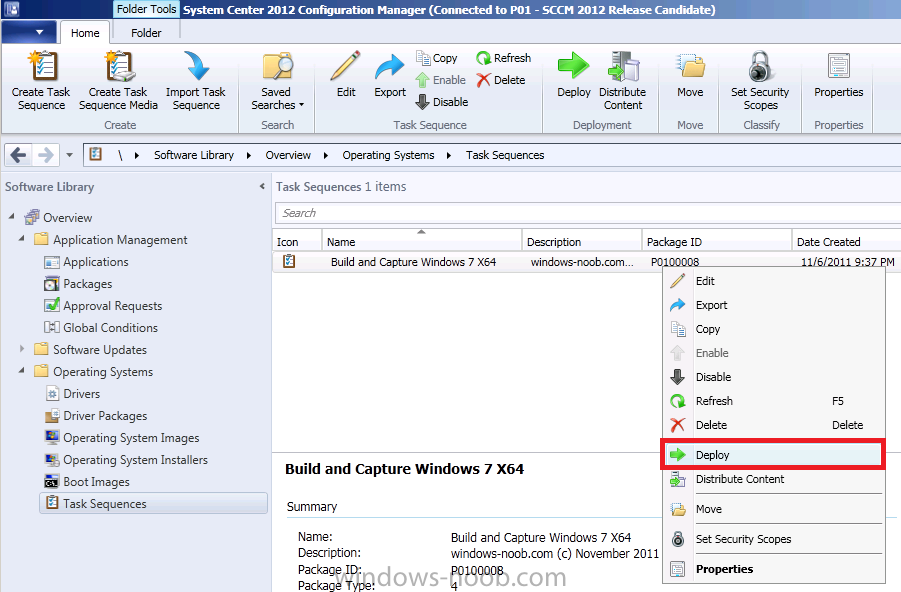Choose Refresh from the context menu
The height and width of the screenshot is (592, 901).
pyautogui.click(x=773, y=401)
